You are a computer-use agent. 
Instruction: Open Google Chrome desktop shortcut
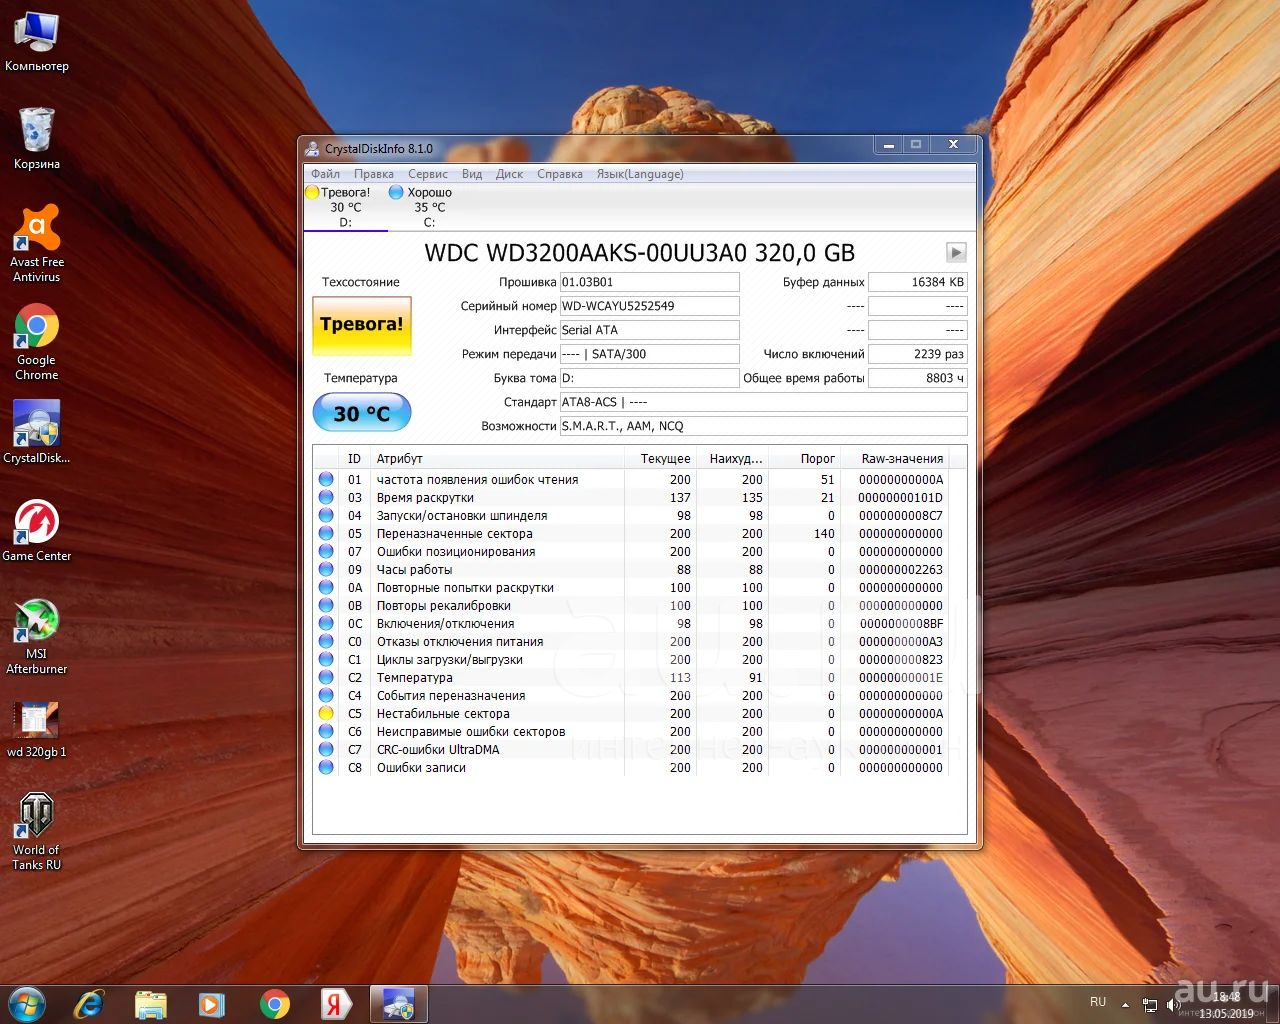coord(37,341)
